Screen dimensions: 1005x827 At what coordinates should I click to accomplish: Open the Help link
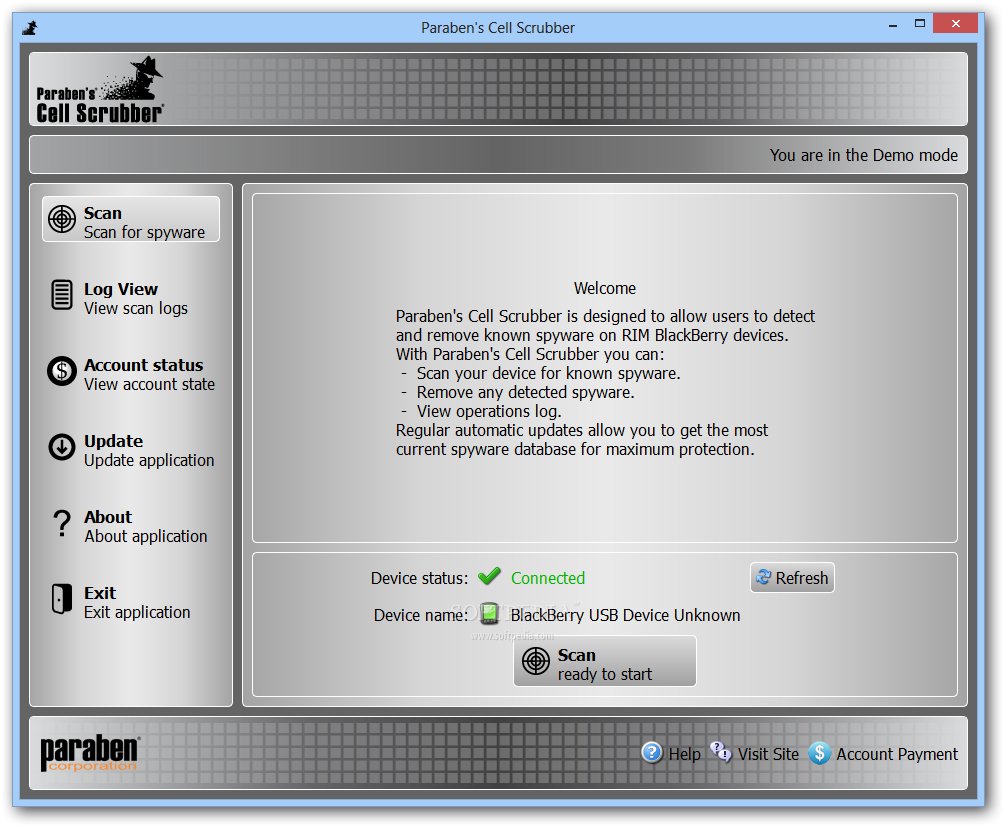[685, 754]
